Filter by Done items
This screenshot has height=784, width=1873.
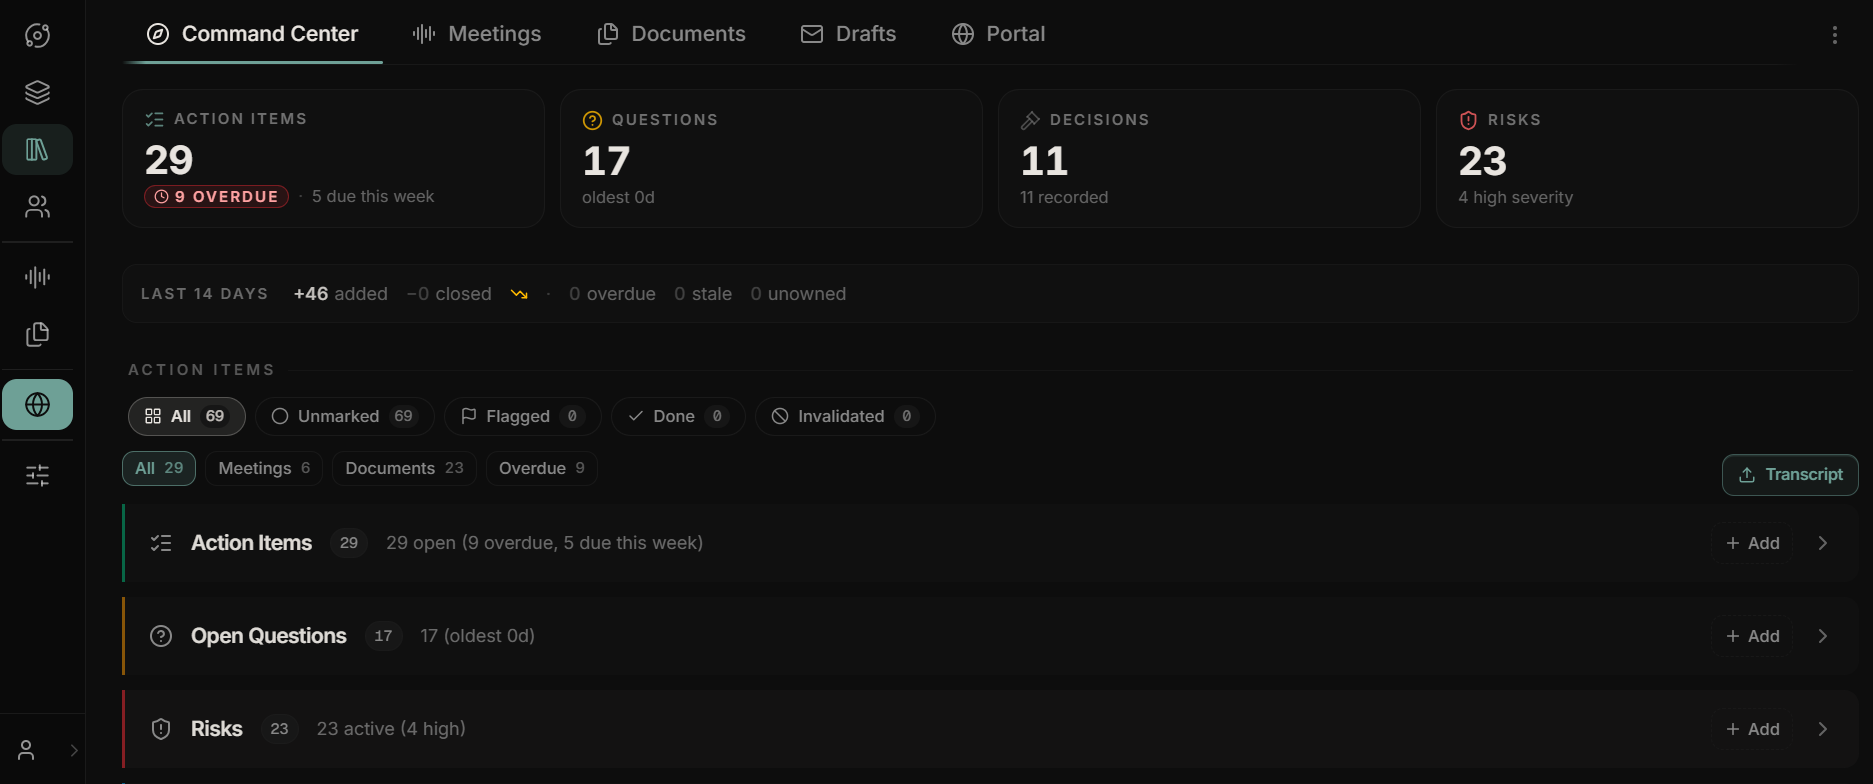pos(677,416)
